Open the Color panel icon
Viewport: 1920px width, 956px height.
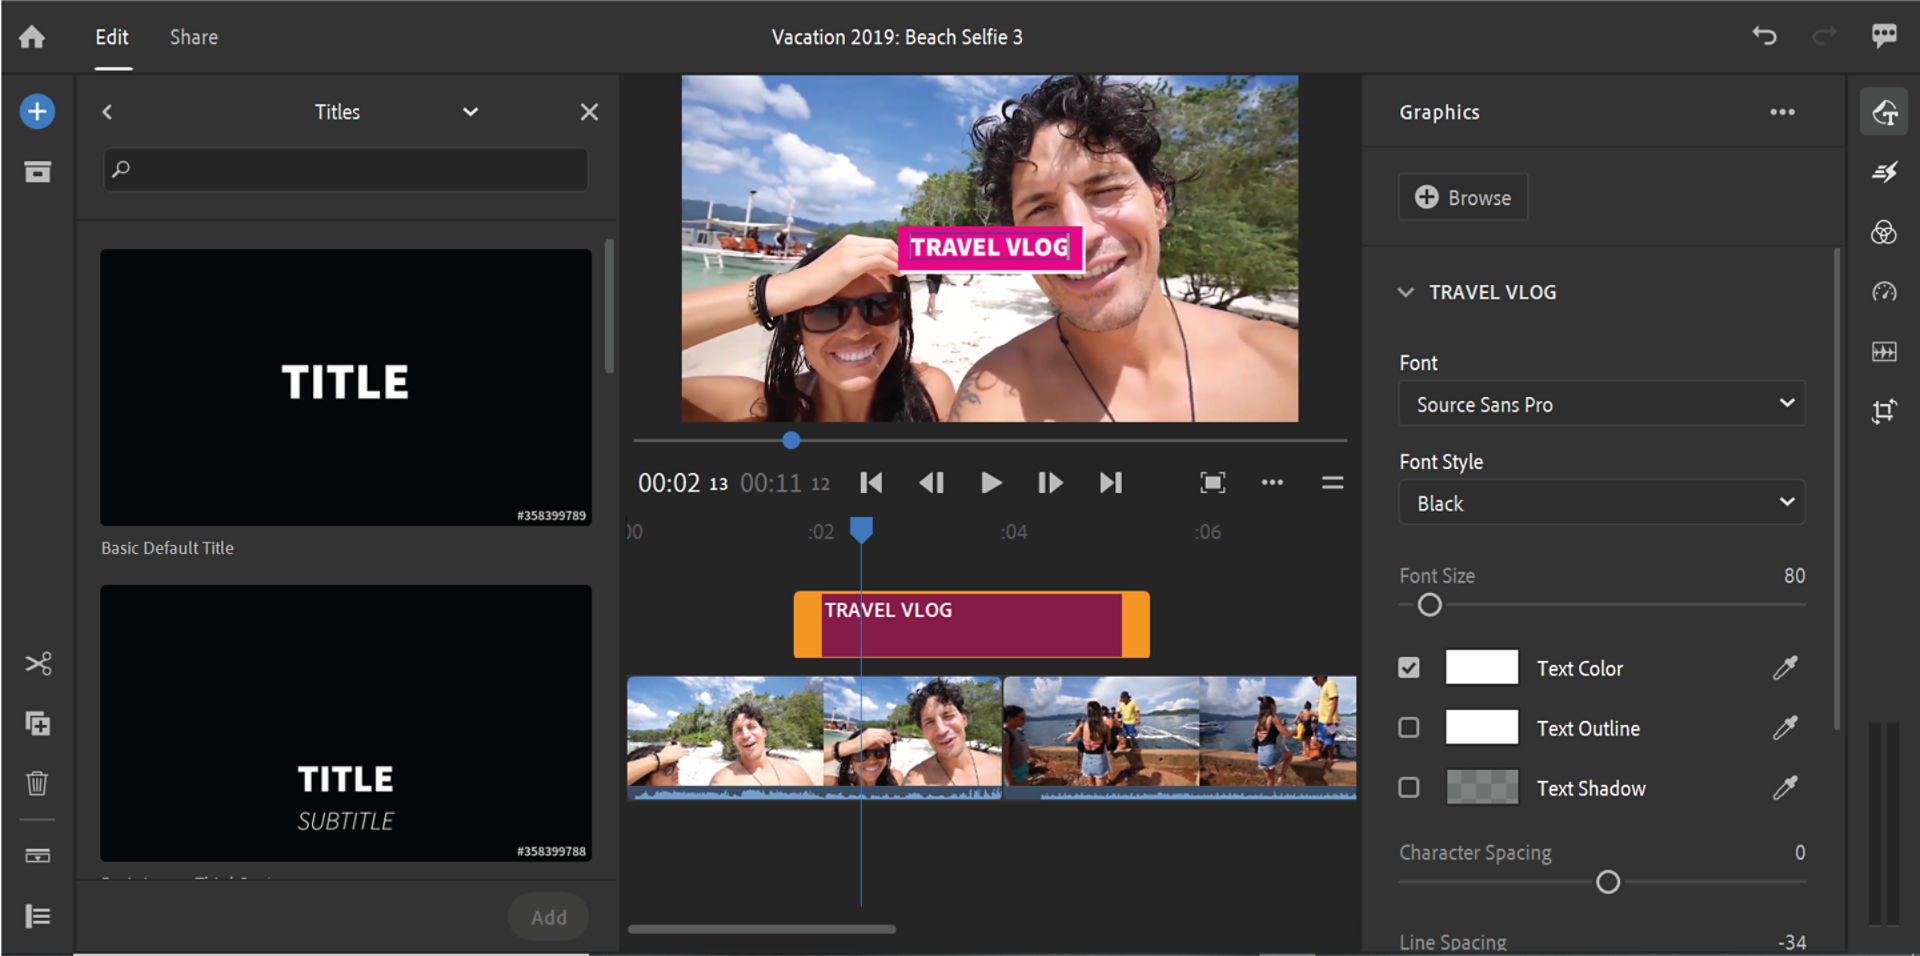pos(1884,233)
